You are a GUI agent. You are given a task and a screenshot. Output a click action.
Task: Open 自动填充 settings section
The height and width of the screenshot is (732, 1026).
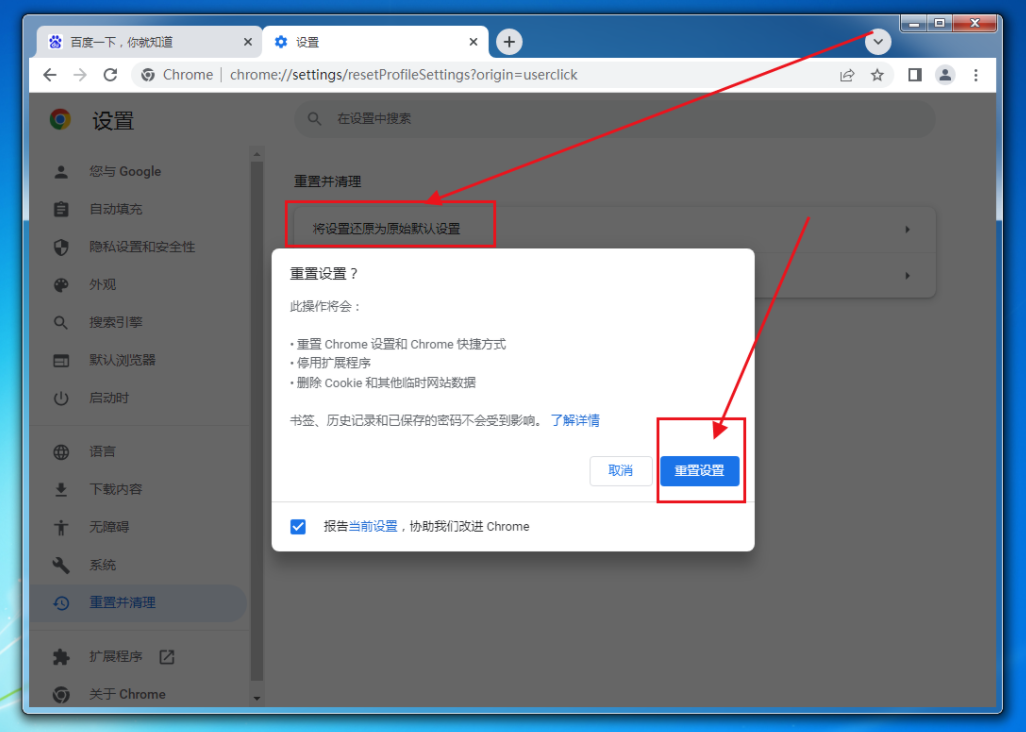139,209
